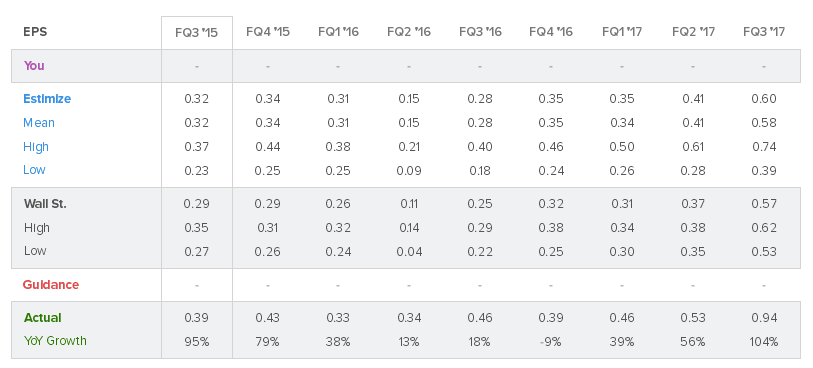The image size is (813, 368).
Task: Click the purple You row label
Action: pos(34,66)
